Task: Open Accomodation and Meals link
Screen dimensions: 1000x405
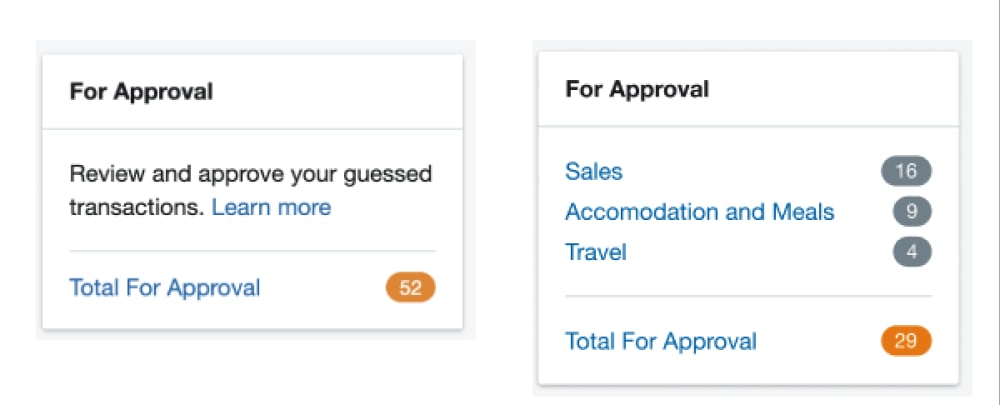Action: click(699, 212)
